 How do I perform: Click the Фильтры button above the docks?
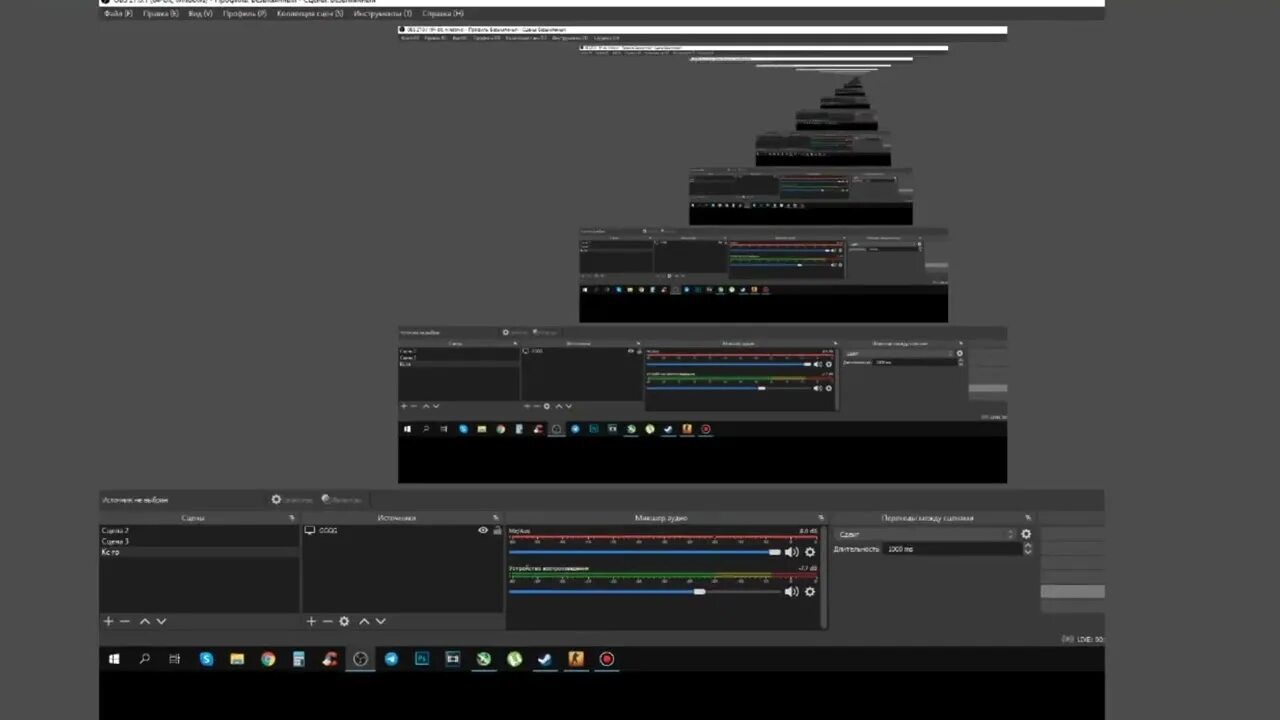coord(342,499)
